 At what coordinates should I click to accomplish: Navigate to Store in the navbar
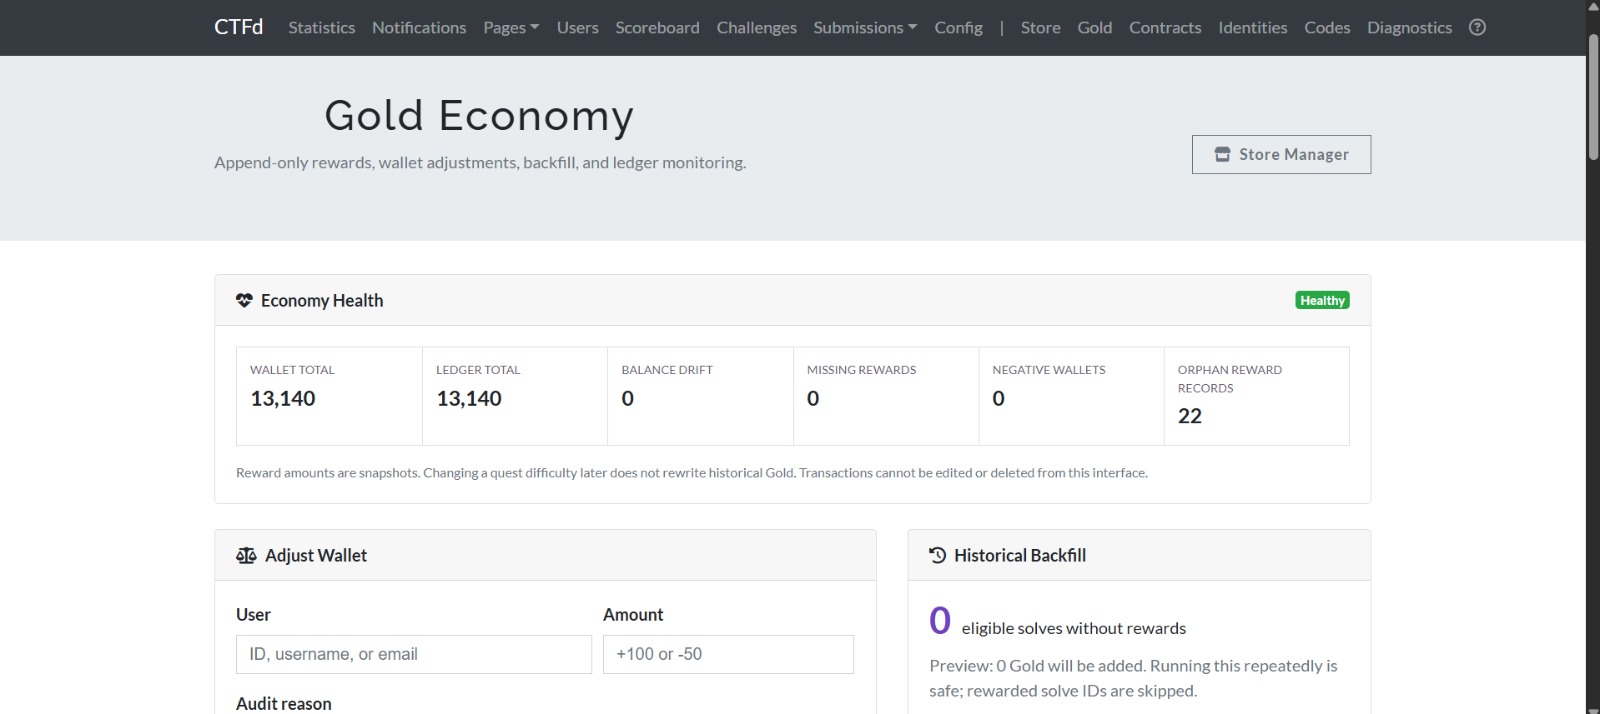(x=1040, y=27)
